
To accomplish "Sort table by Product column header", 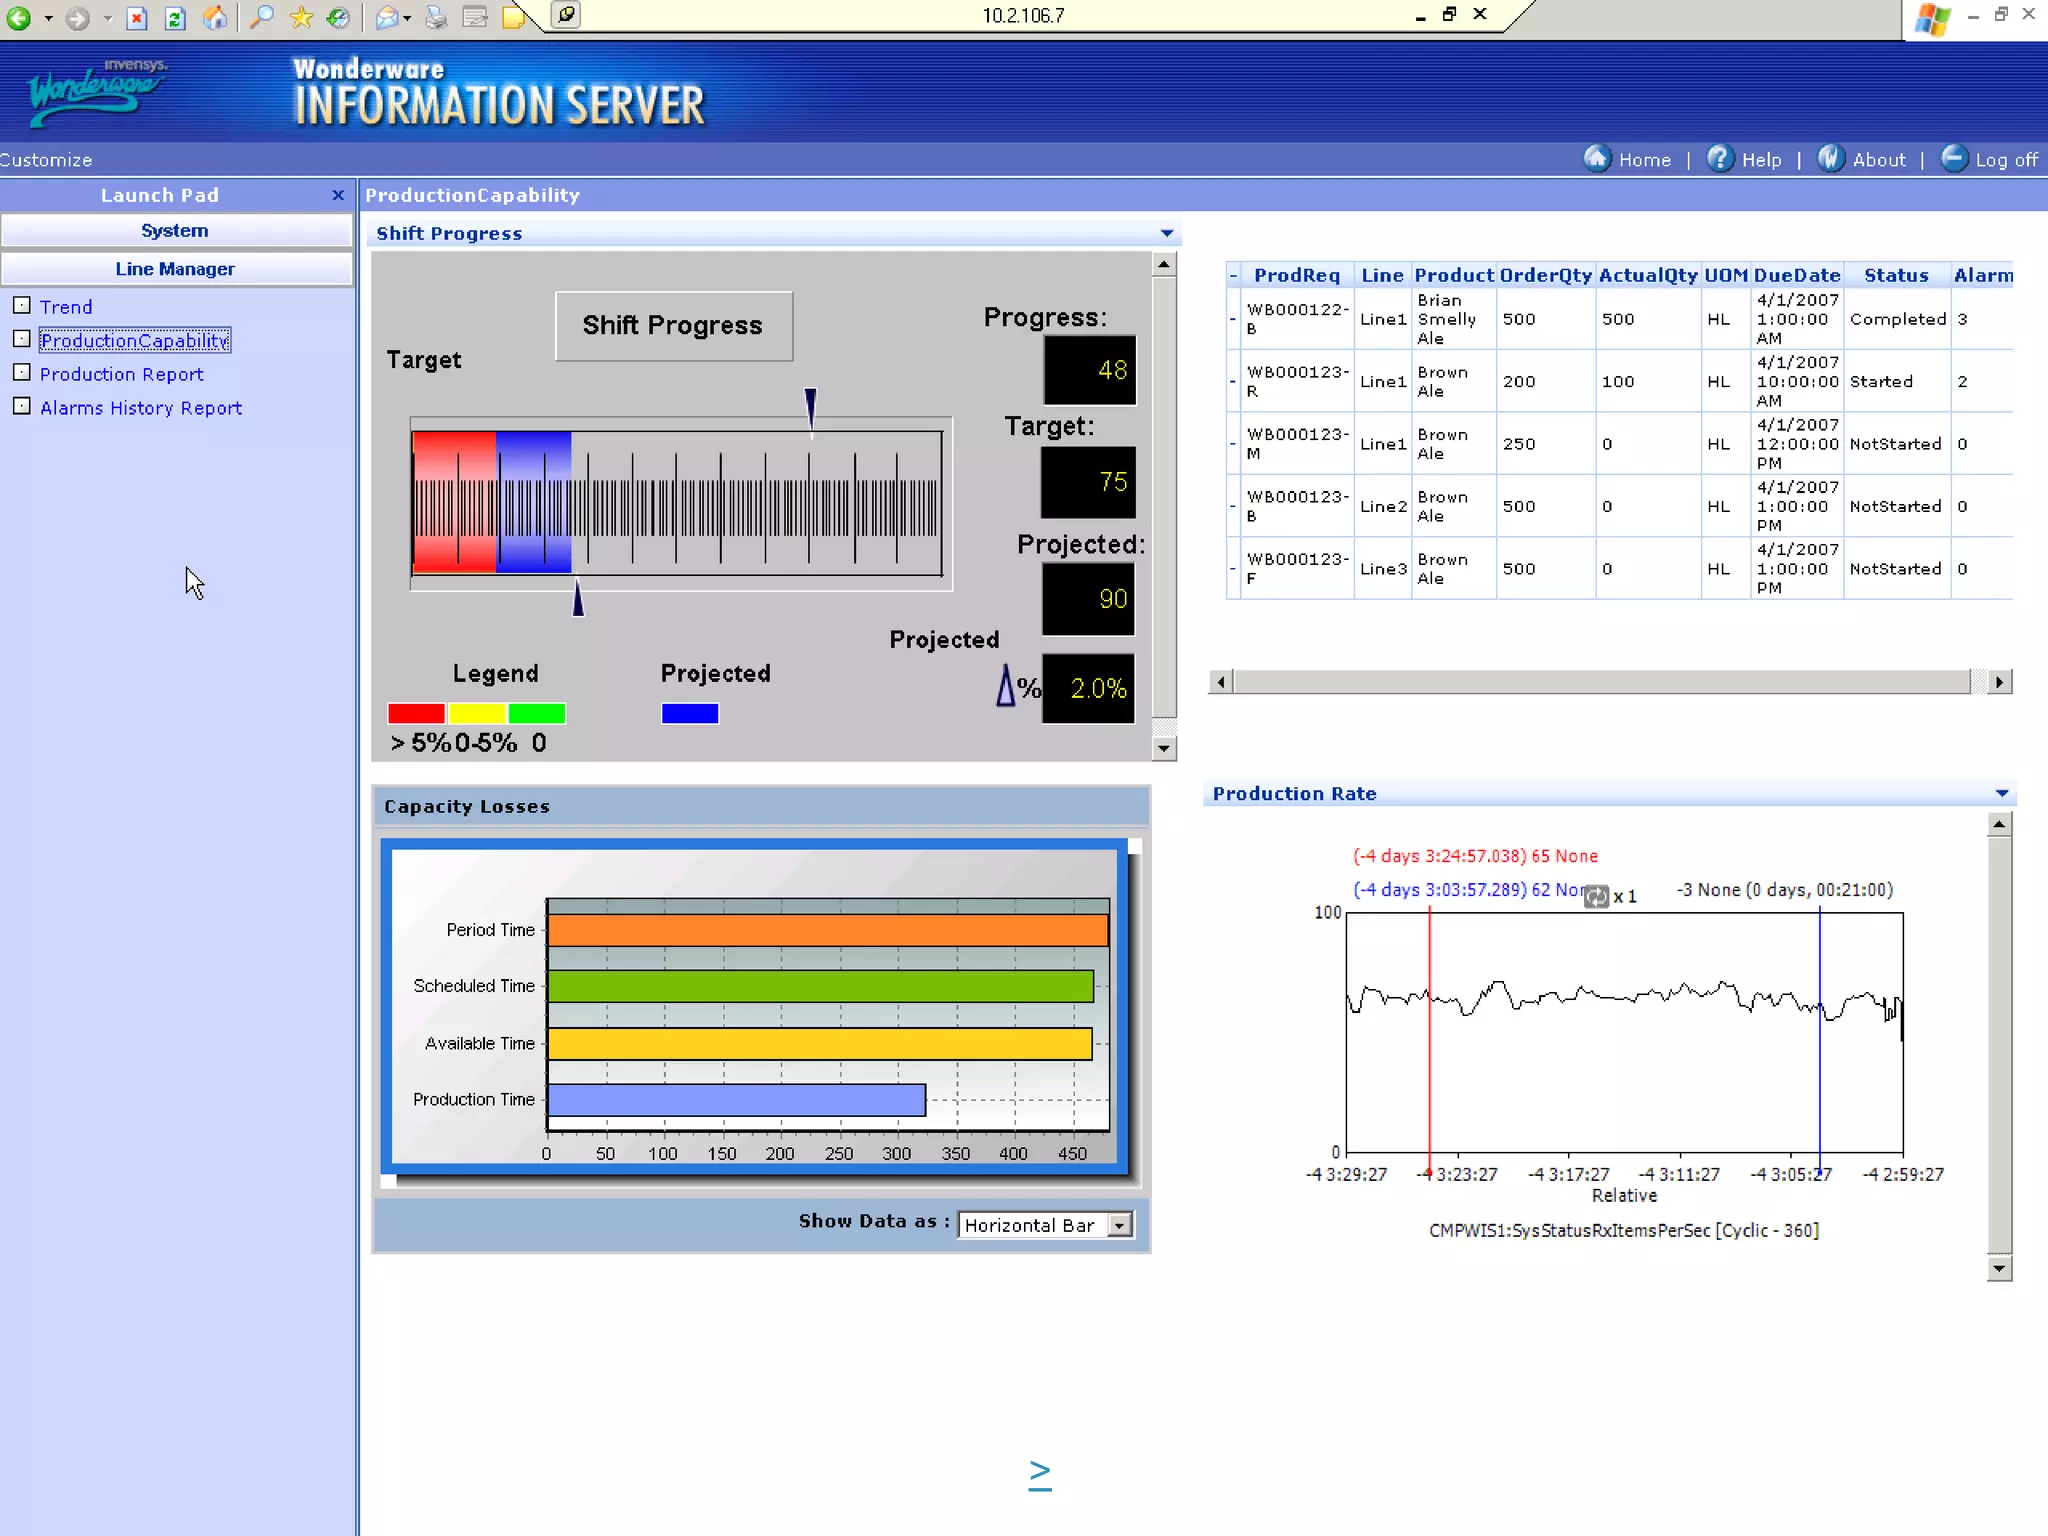I will tap(1454, 275).
